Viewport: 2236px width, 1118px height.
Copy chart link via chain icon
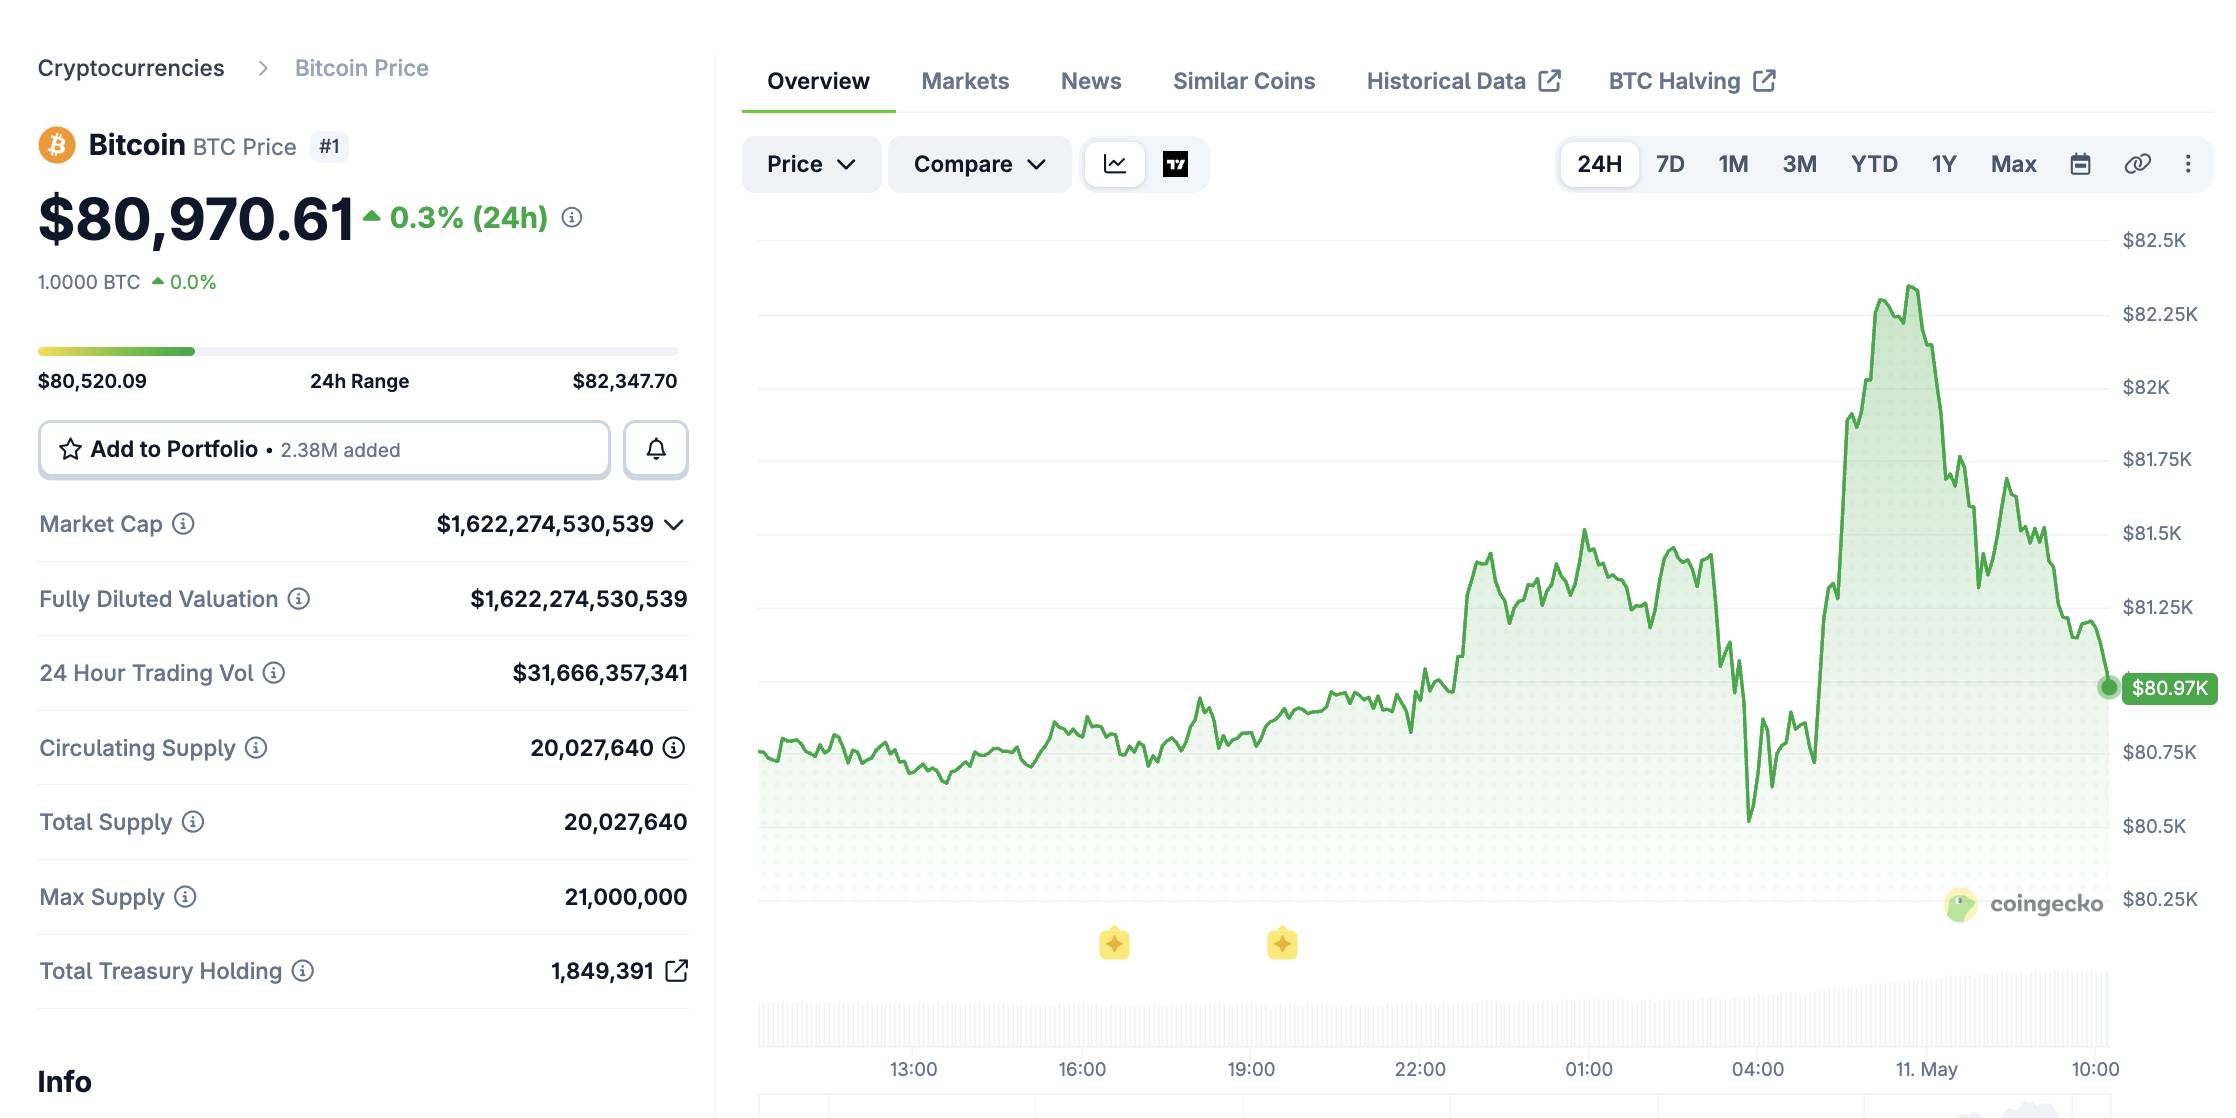(2137, 164)
